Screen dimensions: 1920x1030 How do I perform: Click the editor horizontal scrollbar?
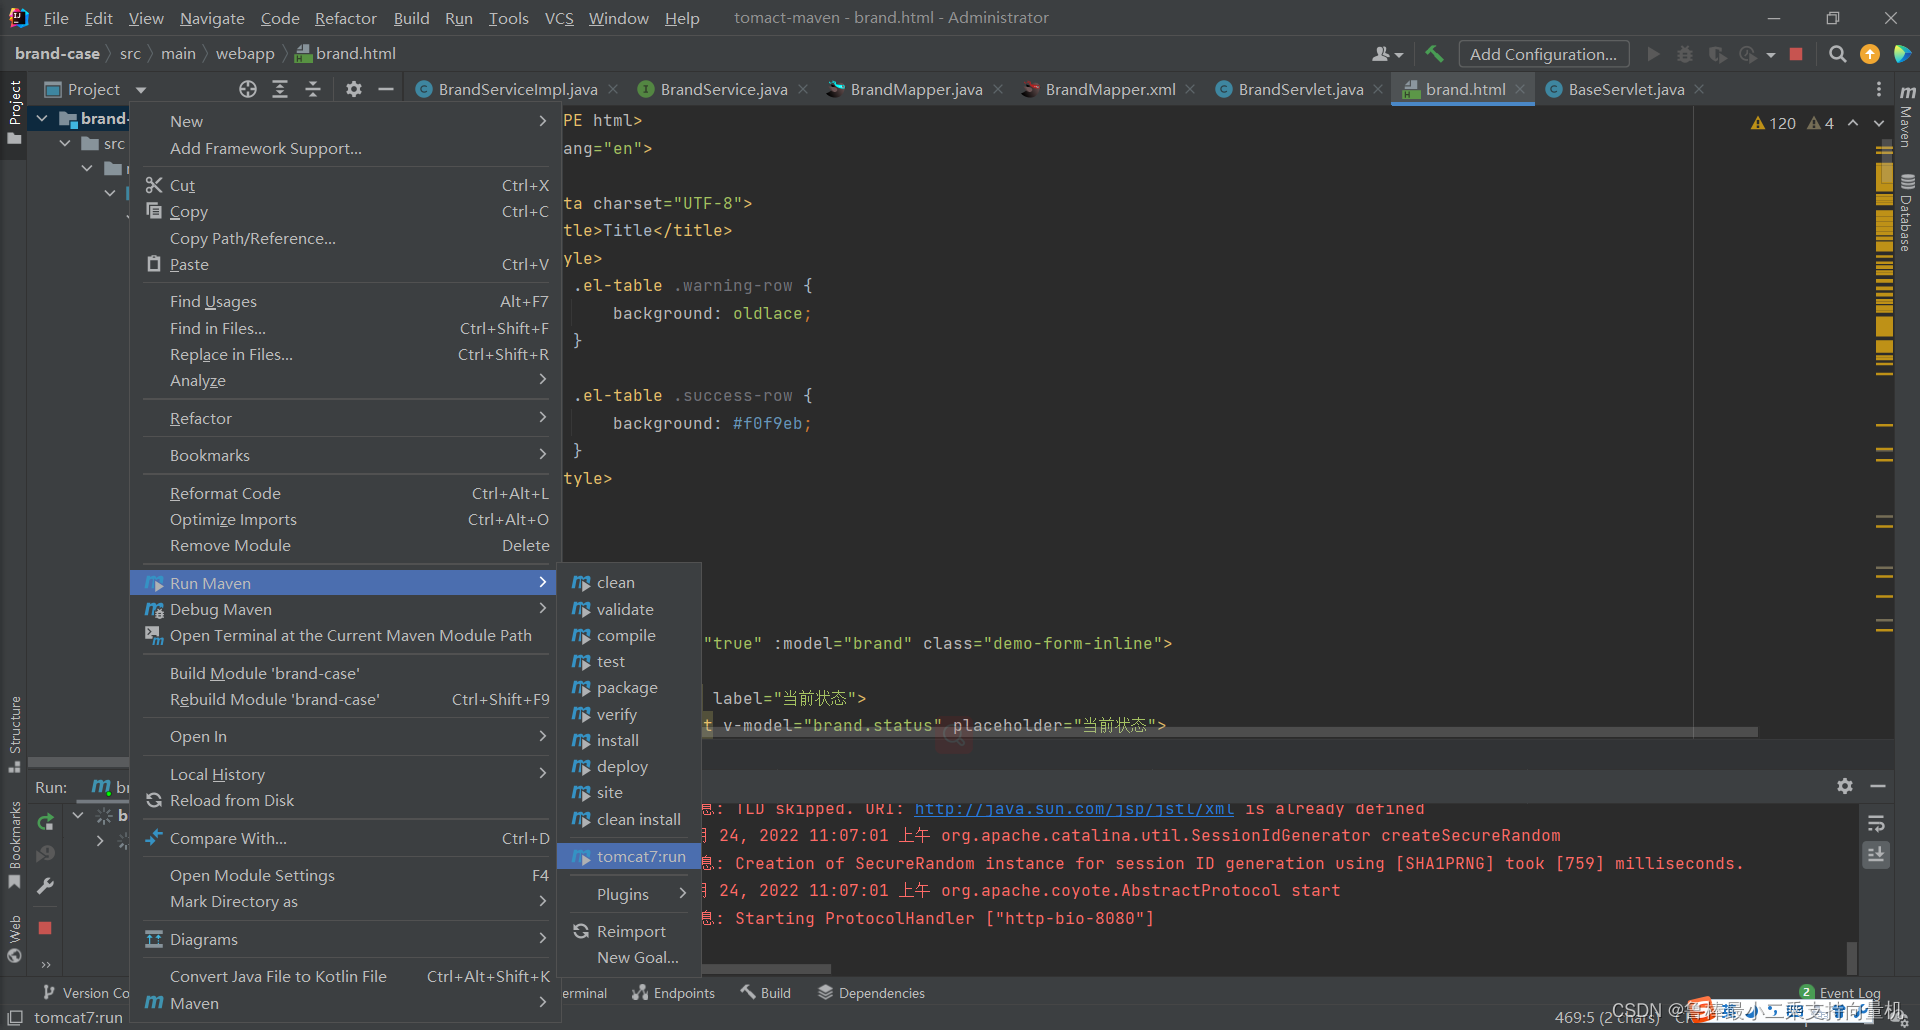pyautogui.click(x=1230, y=732)
